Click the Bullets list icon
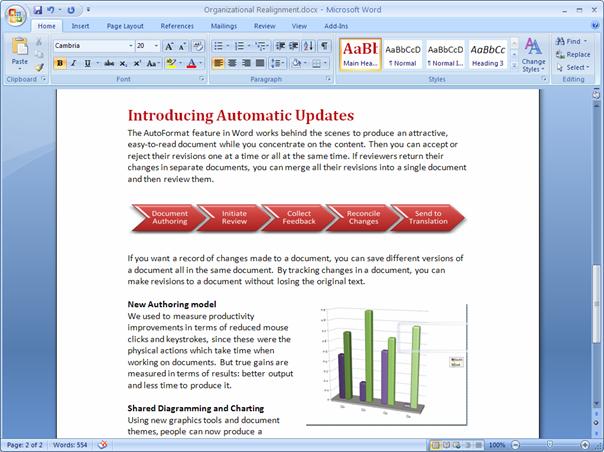604x452 pixels. click(219, 46)
